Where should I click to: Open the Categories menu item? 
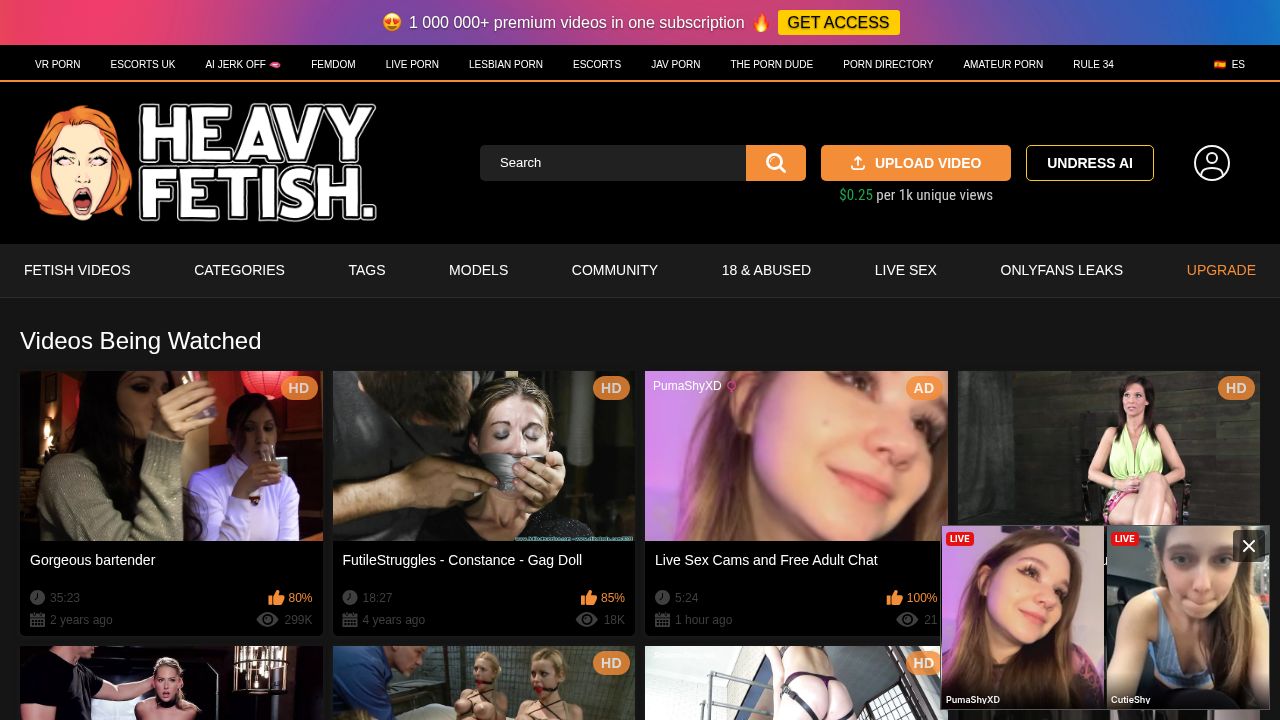[x=239, y=270]
